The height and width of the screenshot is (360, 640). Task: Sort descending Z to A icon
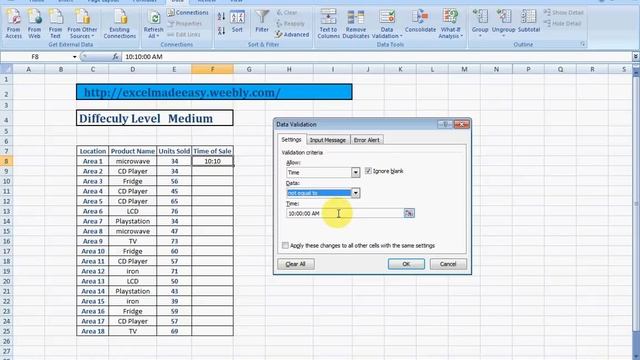(x=222, y=31)
